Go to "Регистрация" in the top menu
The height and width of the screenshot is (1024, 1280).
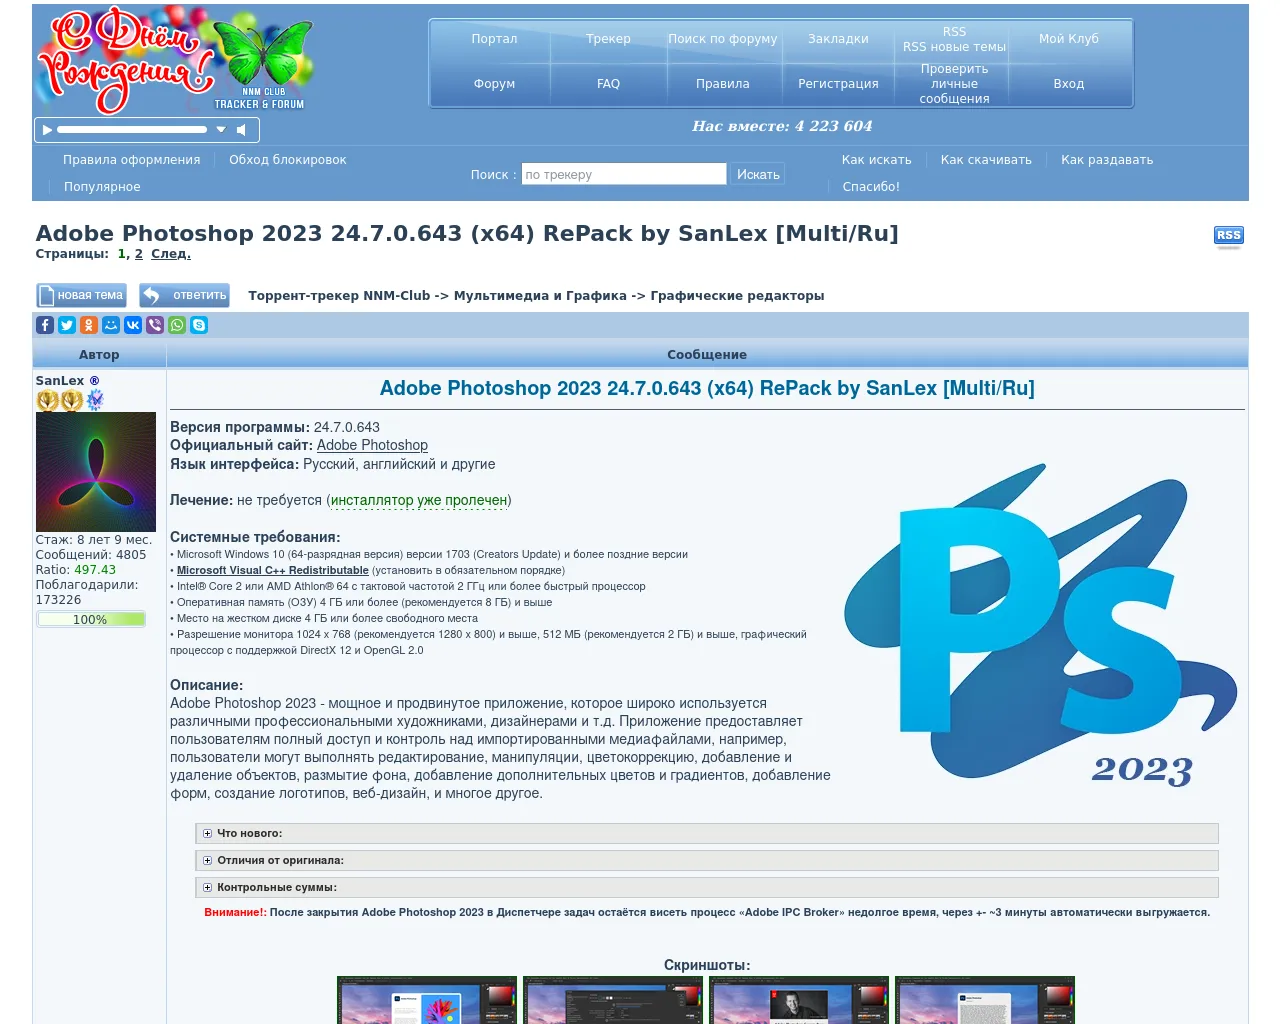pos(838,84)
